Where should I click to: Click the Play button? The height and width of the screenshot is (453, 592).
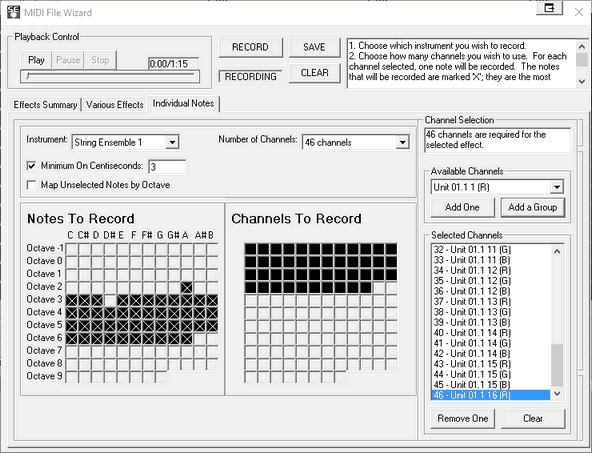[x=36, y=60]
